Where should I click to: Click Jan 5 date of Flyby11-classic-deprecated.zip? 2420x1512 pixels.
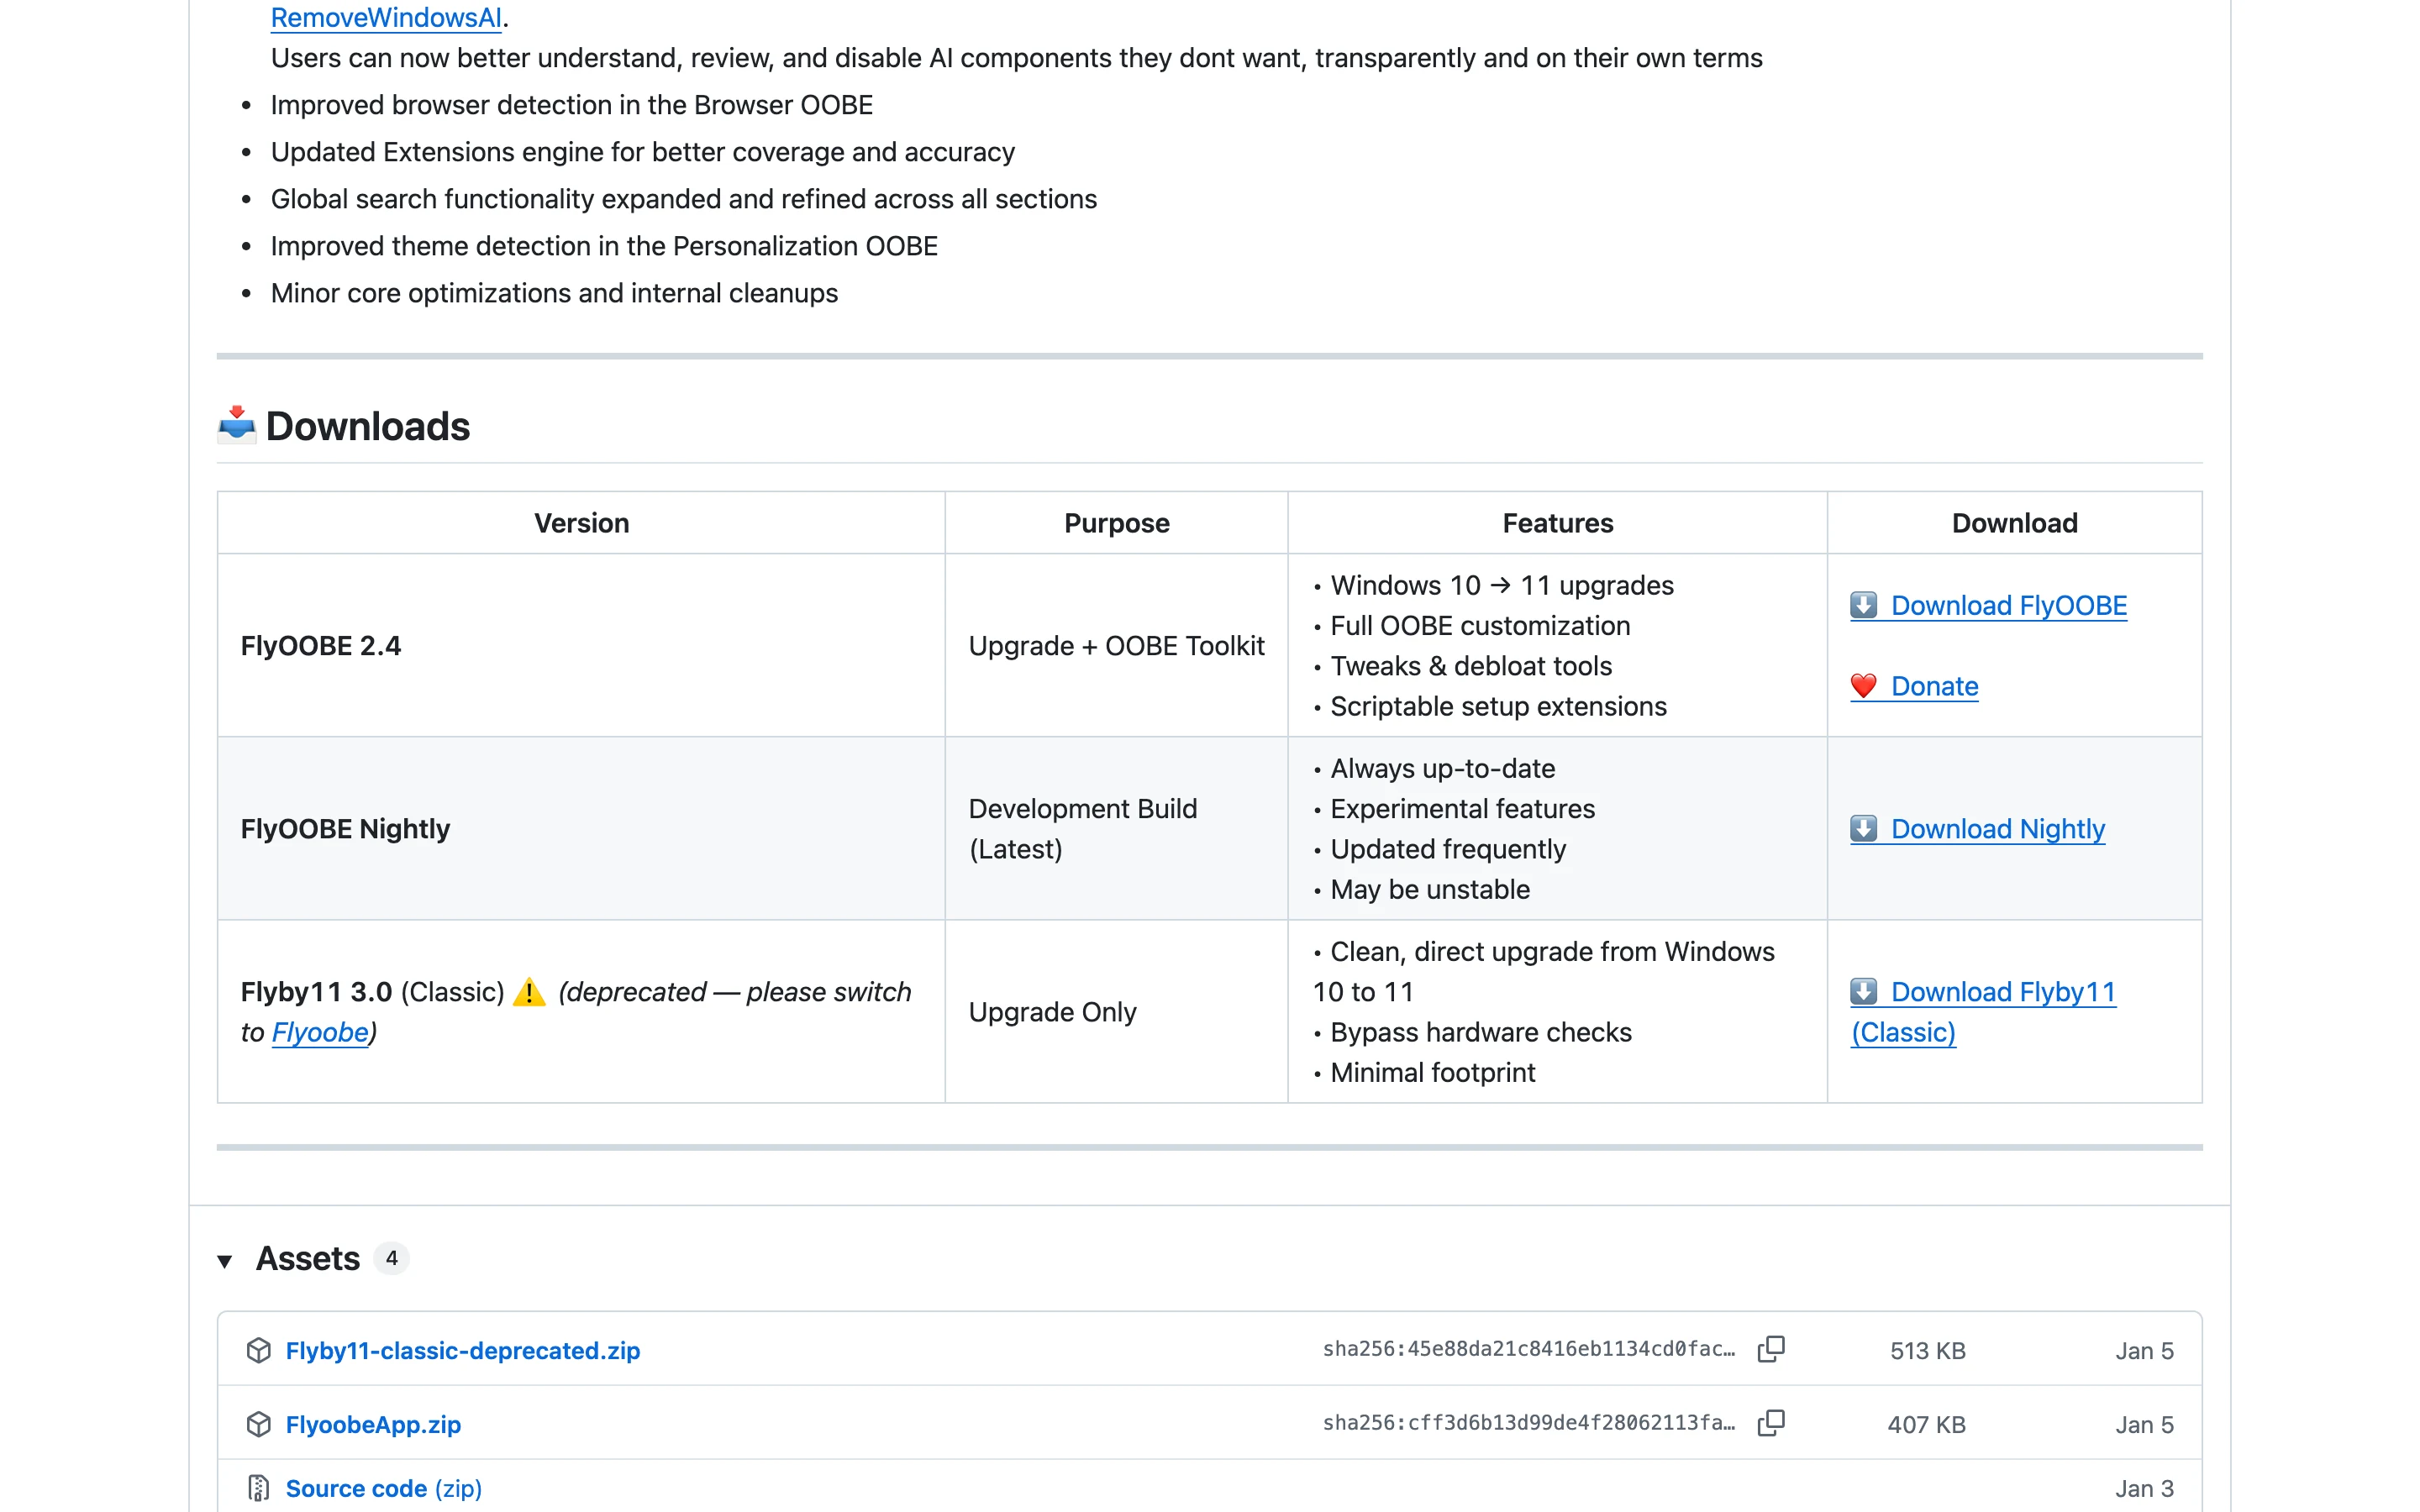pos(2144,1350)
